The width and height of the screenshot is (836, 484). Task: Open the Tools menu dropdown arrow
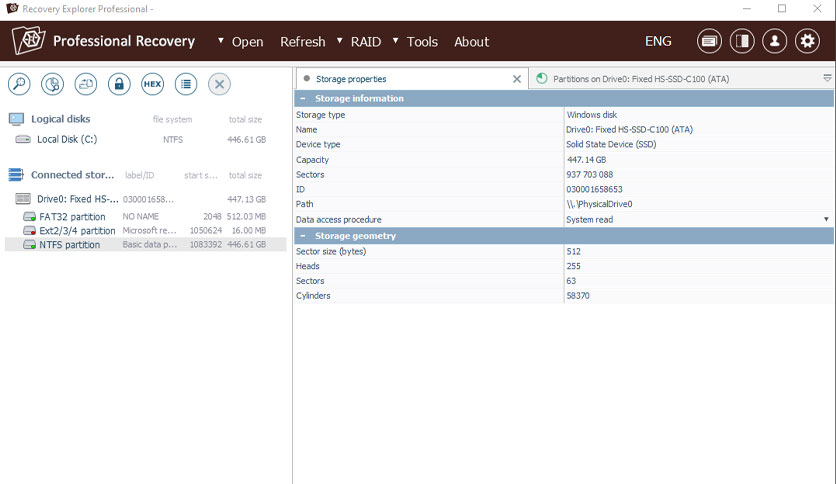tap(395, 41)
